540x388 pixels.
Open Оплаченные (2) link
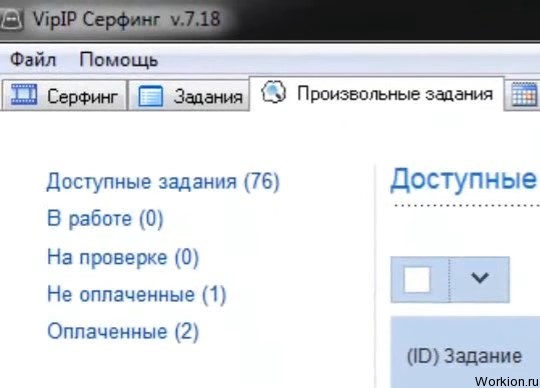click(x=123, y=332)
